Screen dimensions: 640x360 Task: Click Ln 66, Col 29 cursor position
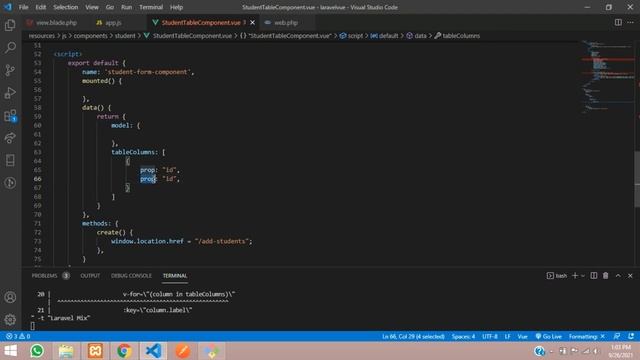tap(413, 336)
